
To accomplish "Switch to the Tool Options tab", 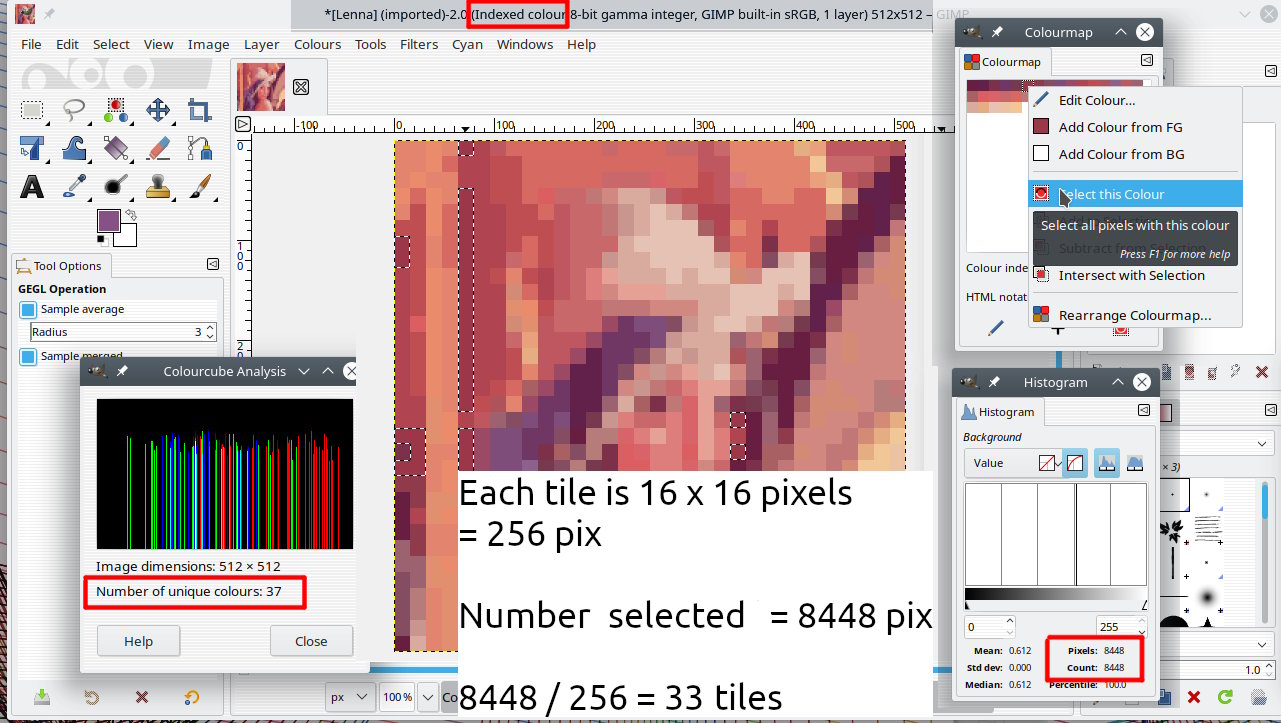I will pyautogui.click(x=60, y=266).
